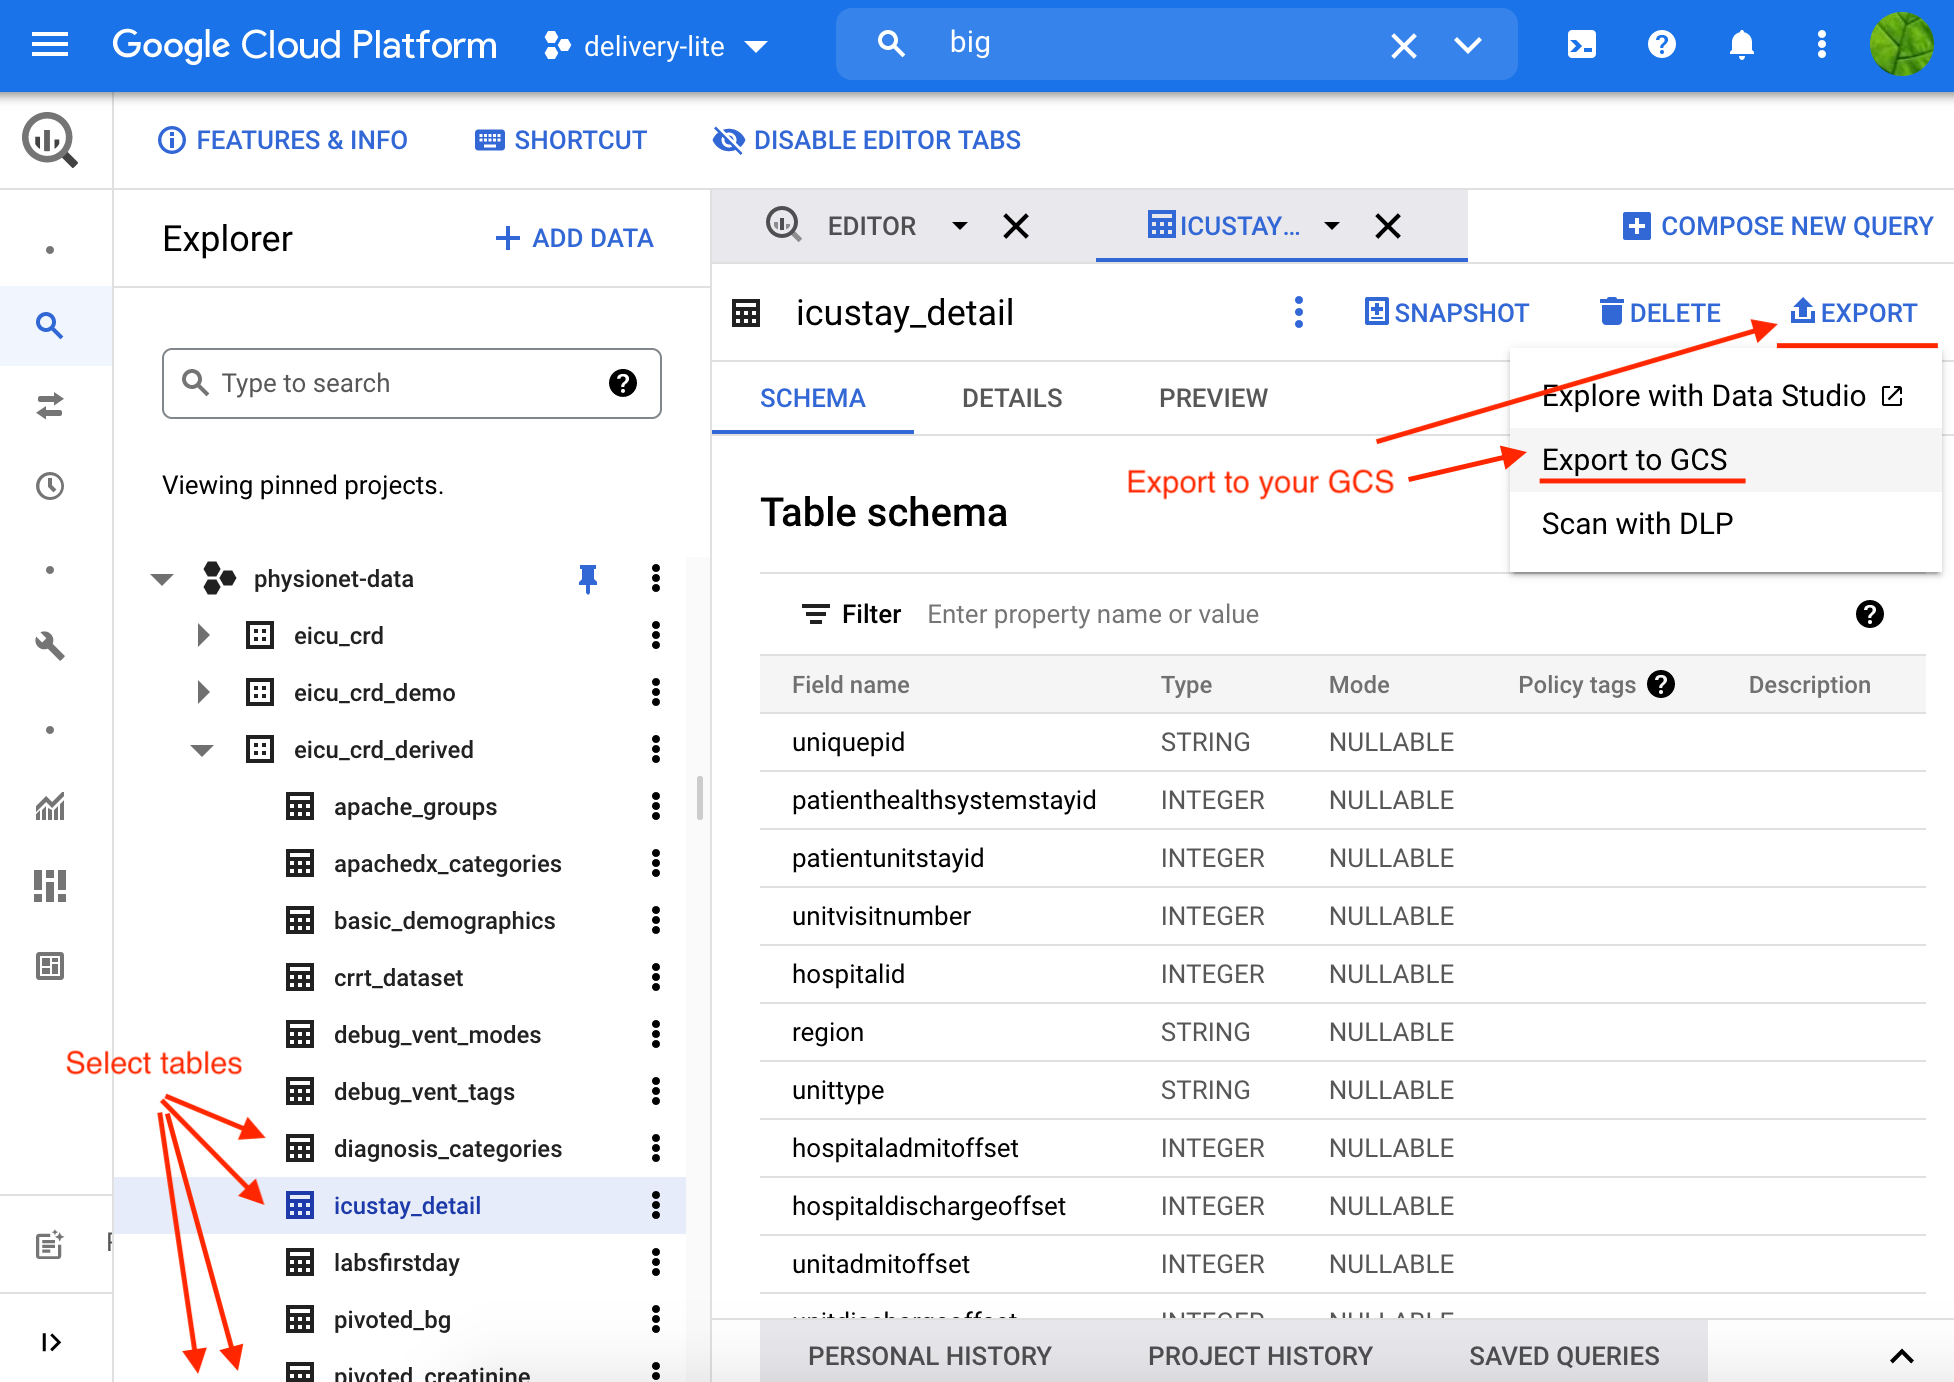Open the user account avatar

click(1901, 45)
